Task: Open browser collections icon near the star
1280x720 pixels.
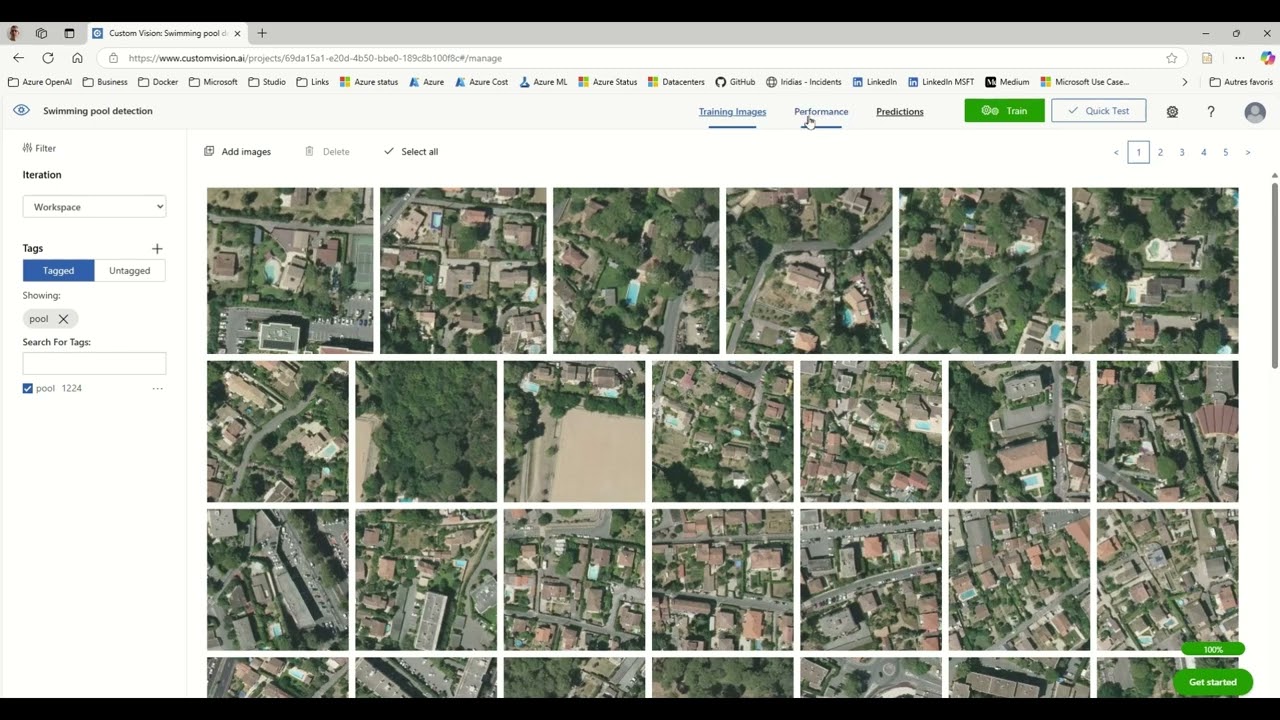Action: click(x=1207, y=58)
